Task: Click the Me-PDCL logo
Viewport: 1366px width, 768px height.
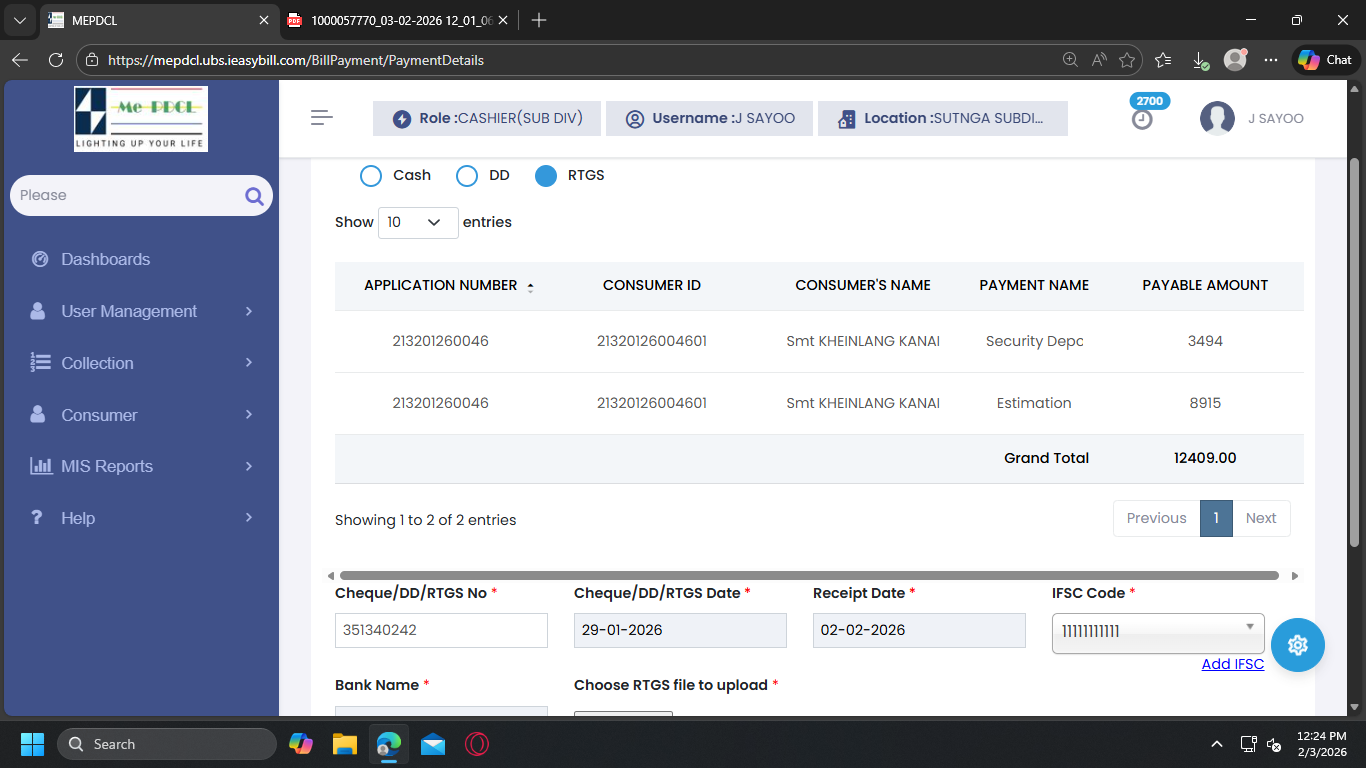Action: [x=141, y=118]
